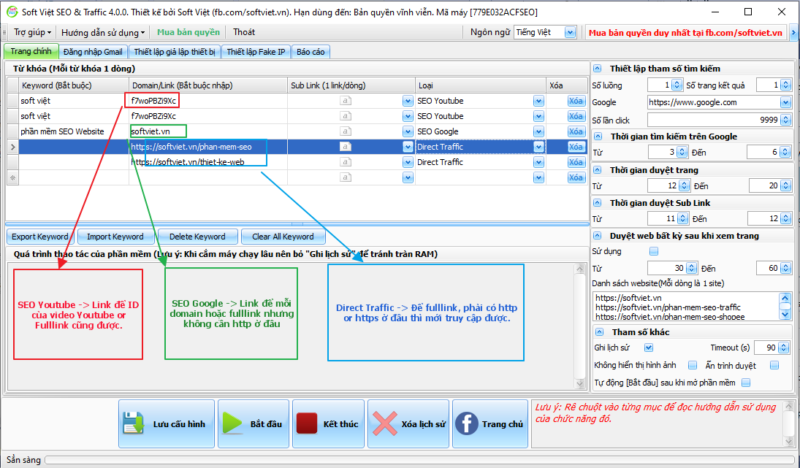Click the Danh sách website list scrollbar
Viewport: 800px width, 468px height.
tap(785, 306)
